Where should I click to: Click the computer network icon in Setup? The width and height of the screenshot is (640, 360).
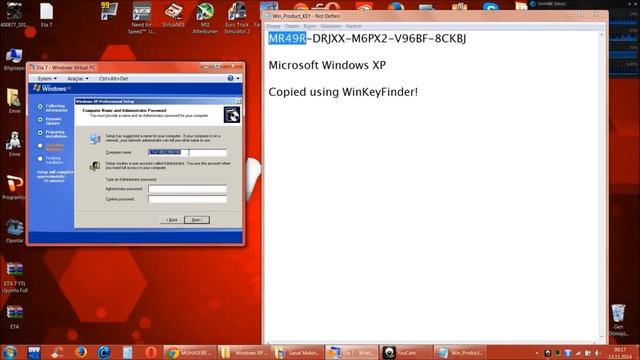click(95, 139)
